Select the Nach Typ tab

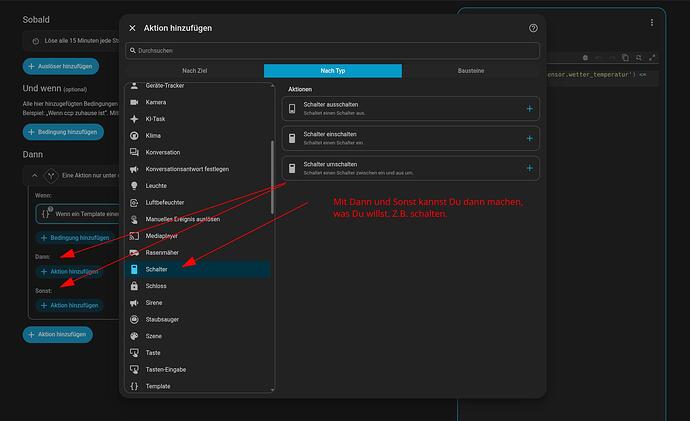(x=333, y=71)
